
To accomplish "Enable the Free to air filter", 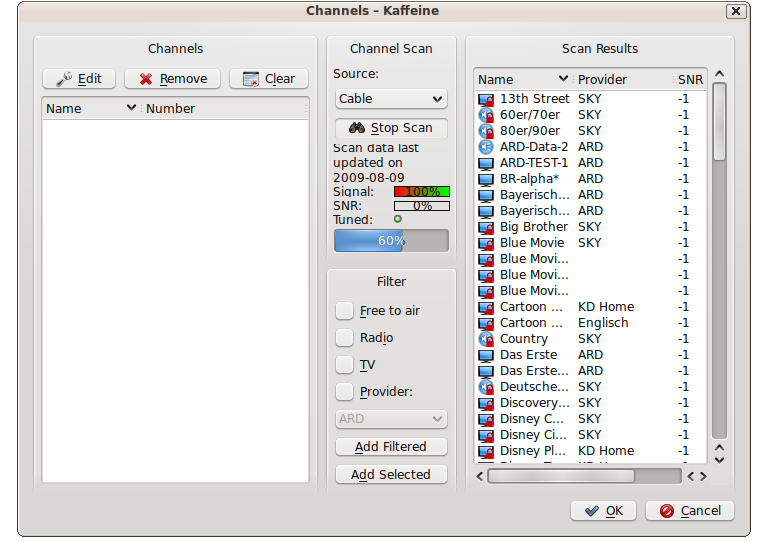I will click(344, 311).
